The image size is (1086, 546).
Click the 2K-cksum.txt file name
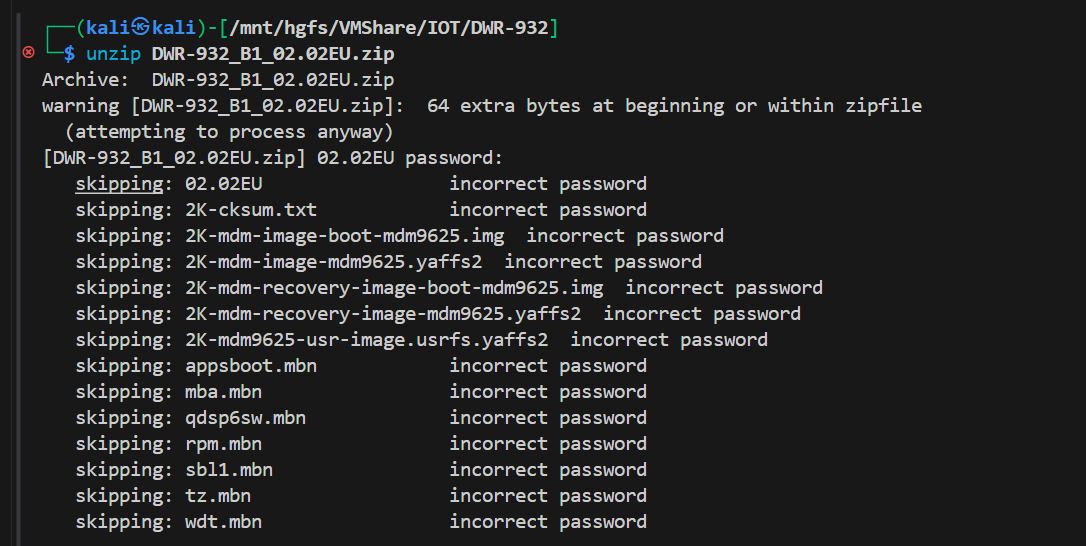pos(251,210)
